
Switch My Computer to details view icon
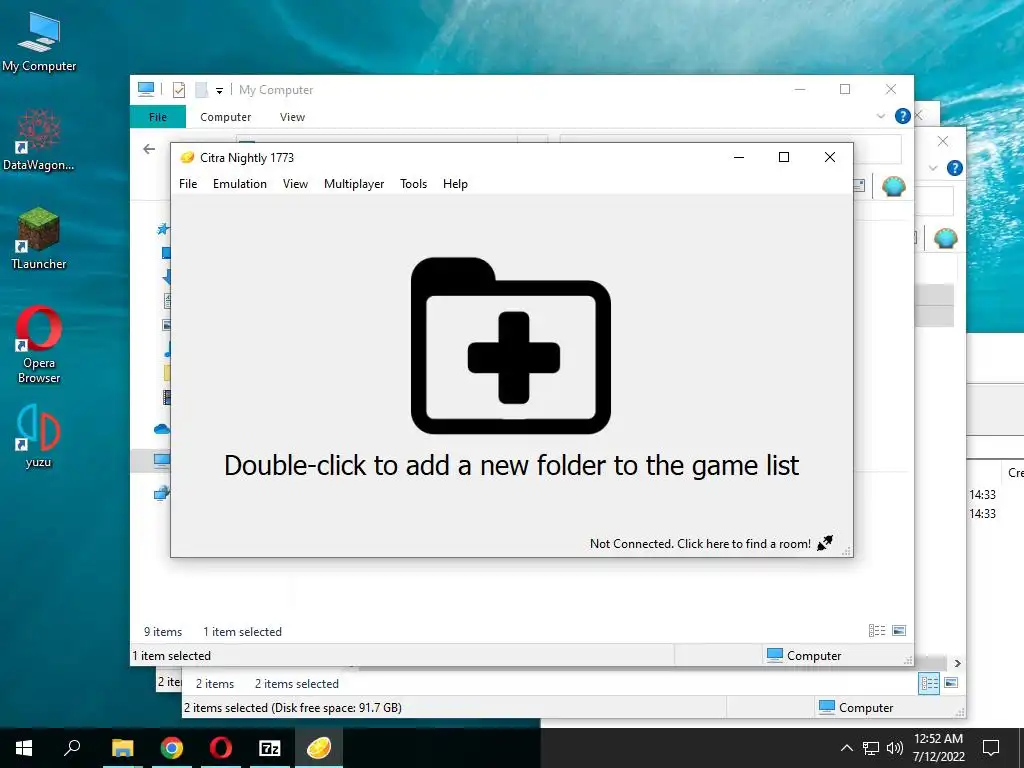point(877,630)
